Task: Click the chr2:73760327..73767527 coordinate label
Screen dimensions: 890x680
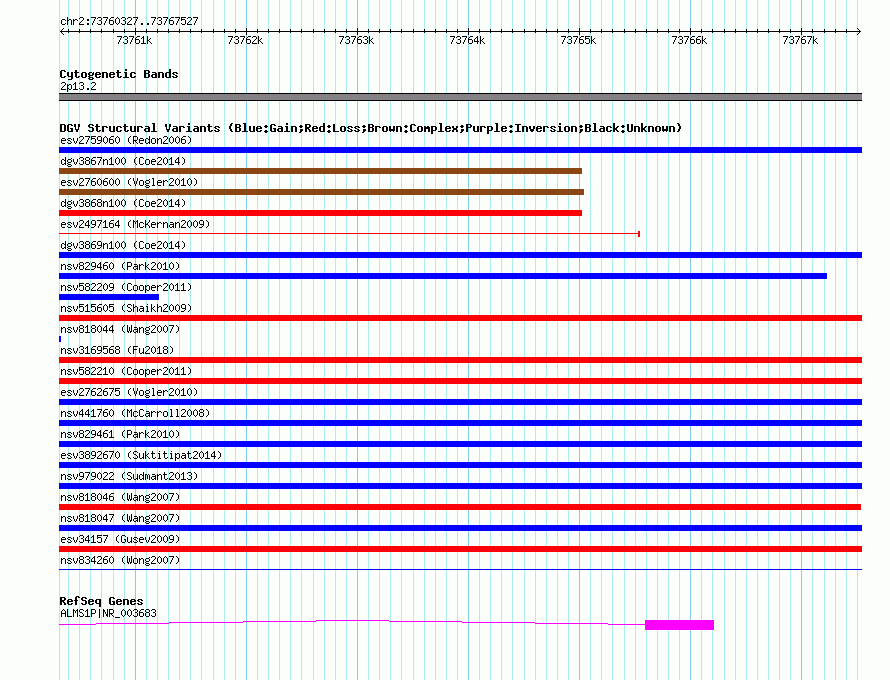Action: click(x=129, y=21)
